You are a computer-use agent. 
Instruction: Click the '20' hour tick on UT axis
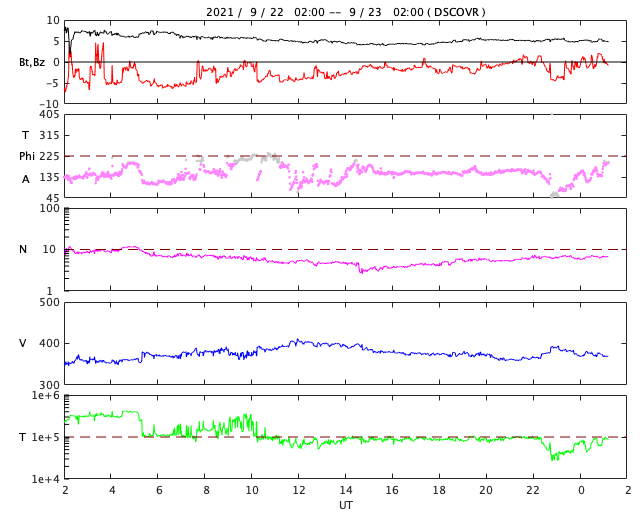click(486, 490)
